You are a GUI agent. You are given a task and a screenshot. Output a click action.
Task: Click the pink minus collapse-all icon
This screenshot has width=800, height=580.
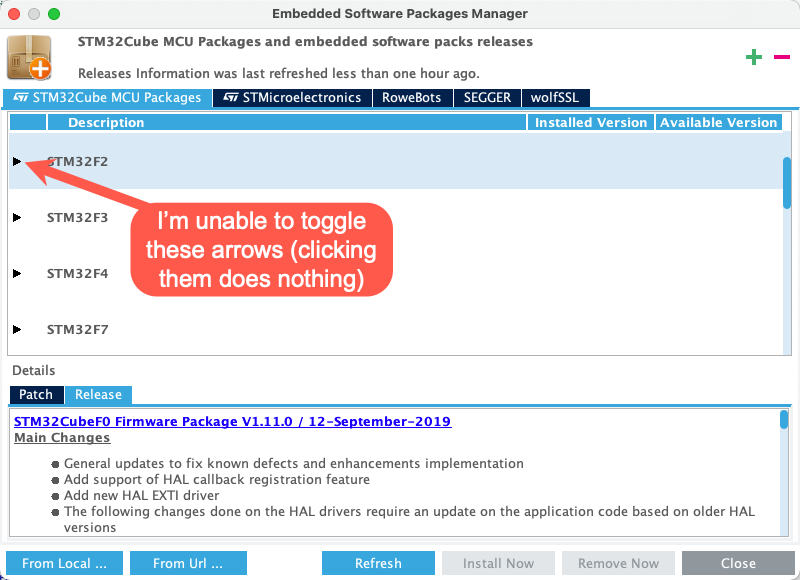point(782,57)
